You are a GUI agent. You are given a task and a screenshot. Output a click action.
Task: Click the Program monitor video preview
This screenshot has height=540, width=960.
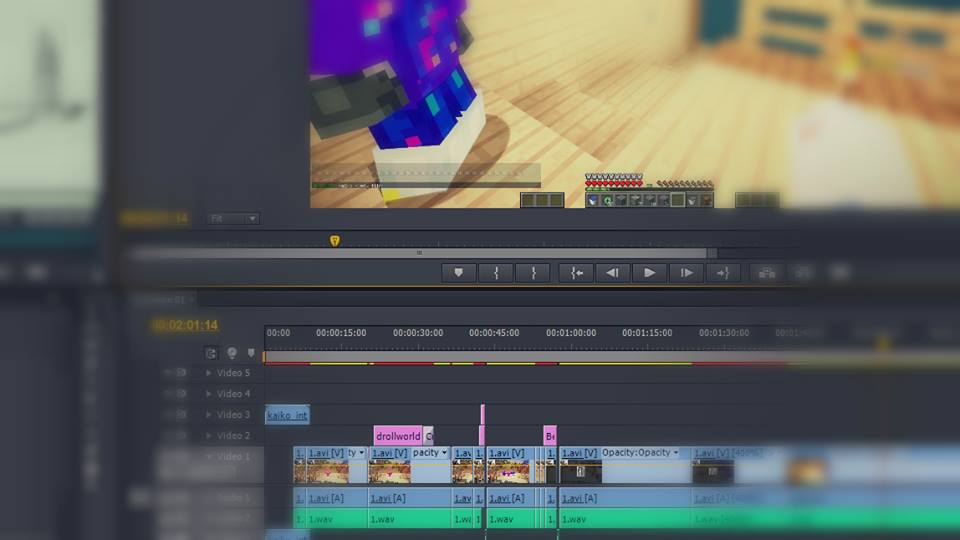(635, 104)
